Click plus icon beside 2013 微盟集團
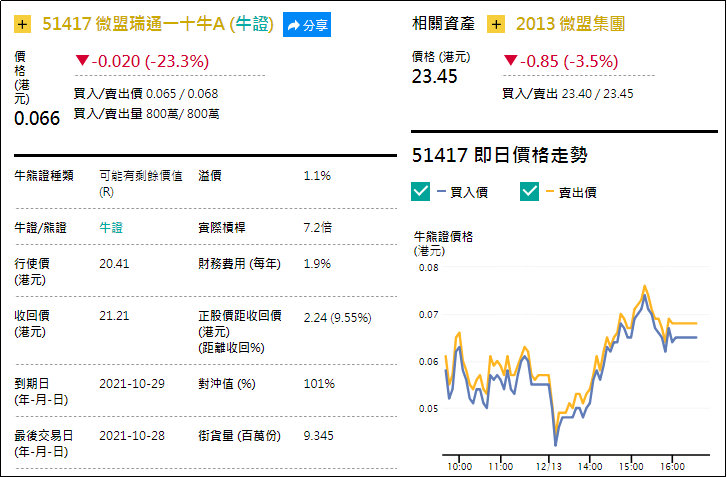The image size is (727, 477). click(496, 24)
